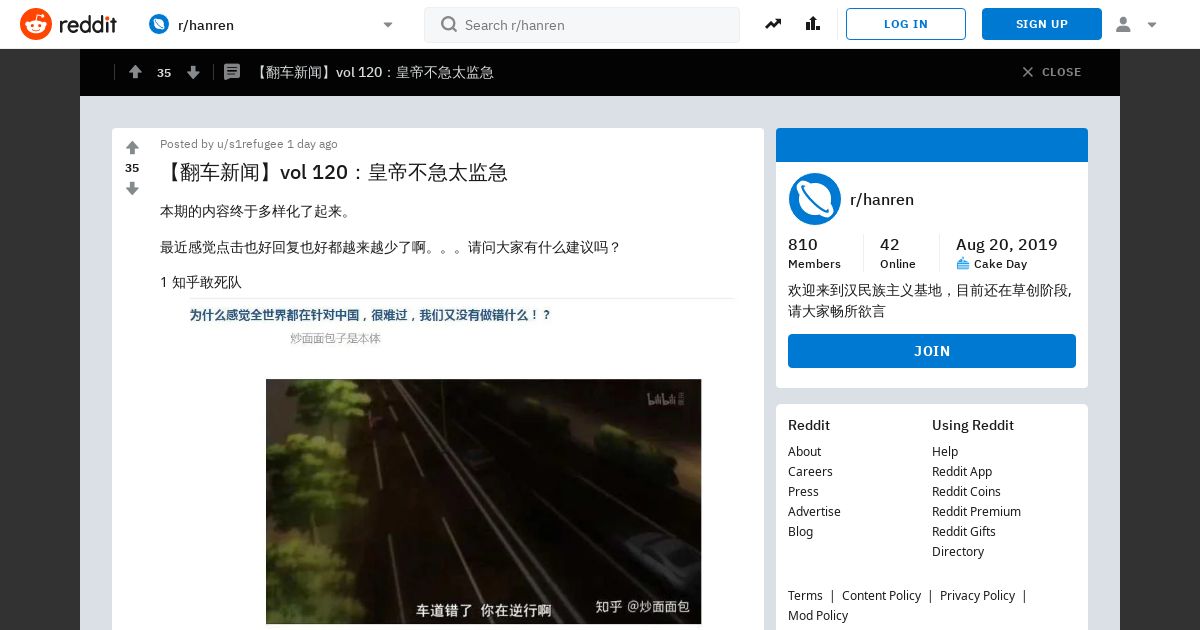Open the top communities chart icon
Screen dimensions: 1200x630
812,24
